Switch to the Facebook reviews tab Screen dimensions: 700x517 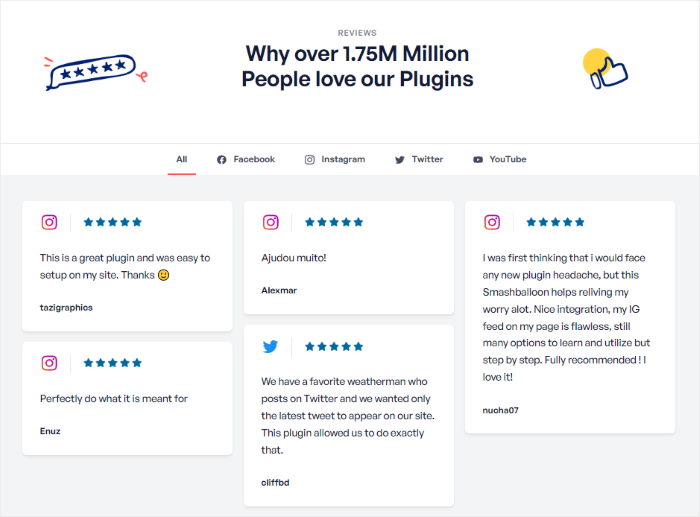click(x=245, y=159)
